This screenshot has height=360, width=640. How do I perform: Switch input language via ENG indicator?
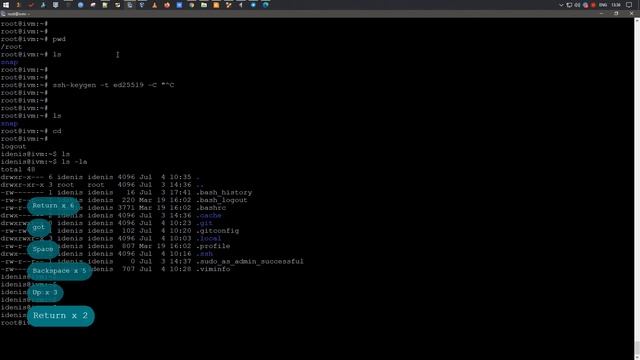click(603, 5)
